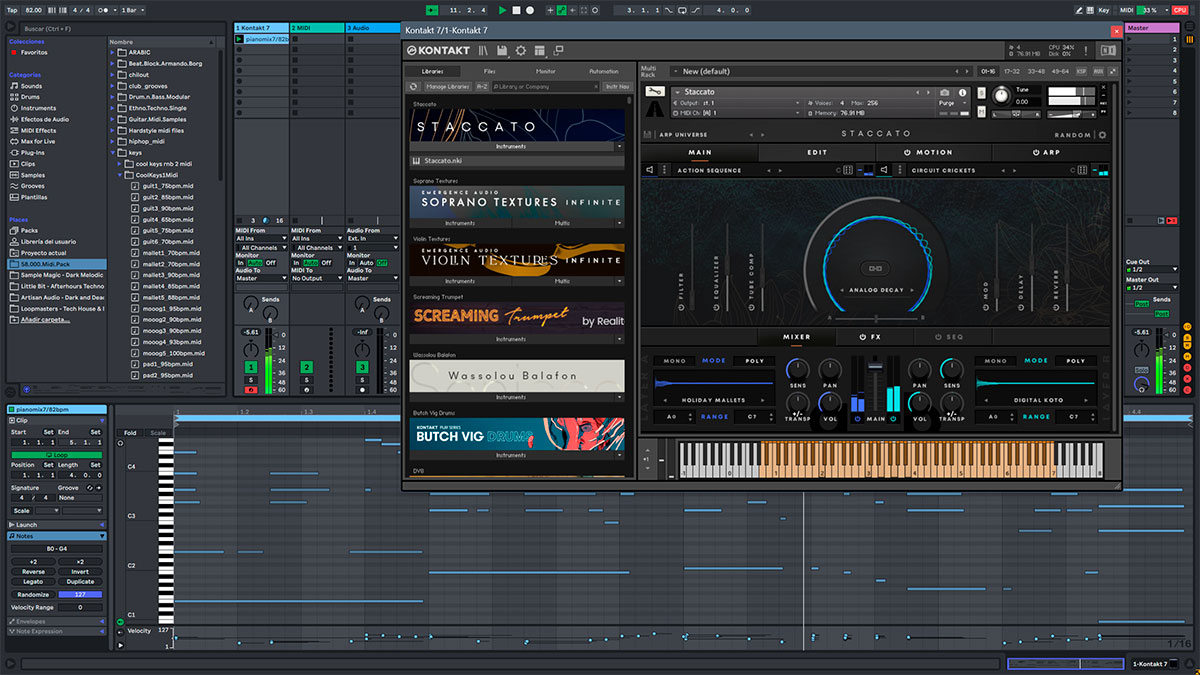Open Kontakt settings gear icon
The image size is (1200, 675).
click(520, 50)
